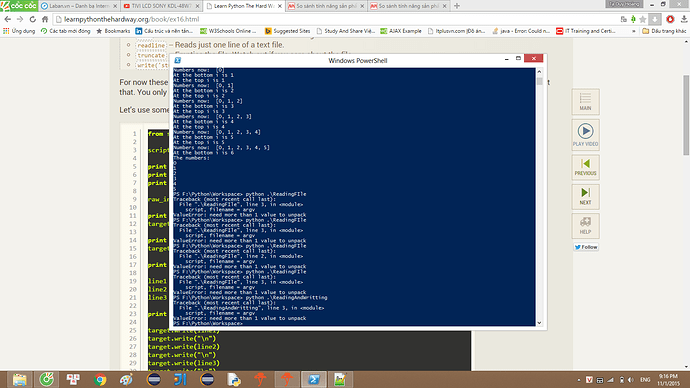Open Suggested Sites bookmark
Image resolution: width=690 pixels, height=388 pixels.
(287, 31)
